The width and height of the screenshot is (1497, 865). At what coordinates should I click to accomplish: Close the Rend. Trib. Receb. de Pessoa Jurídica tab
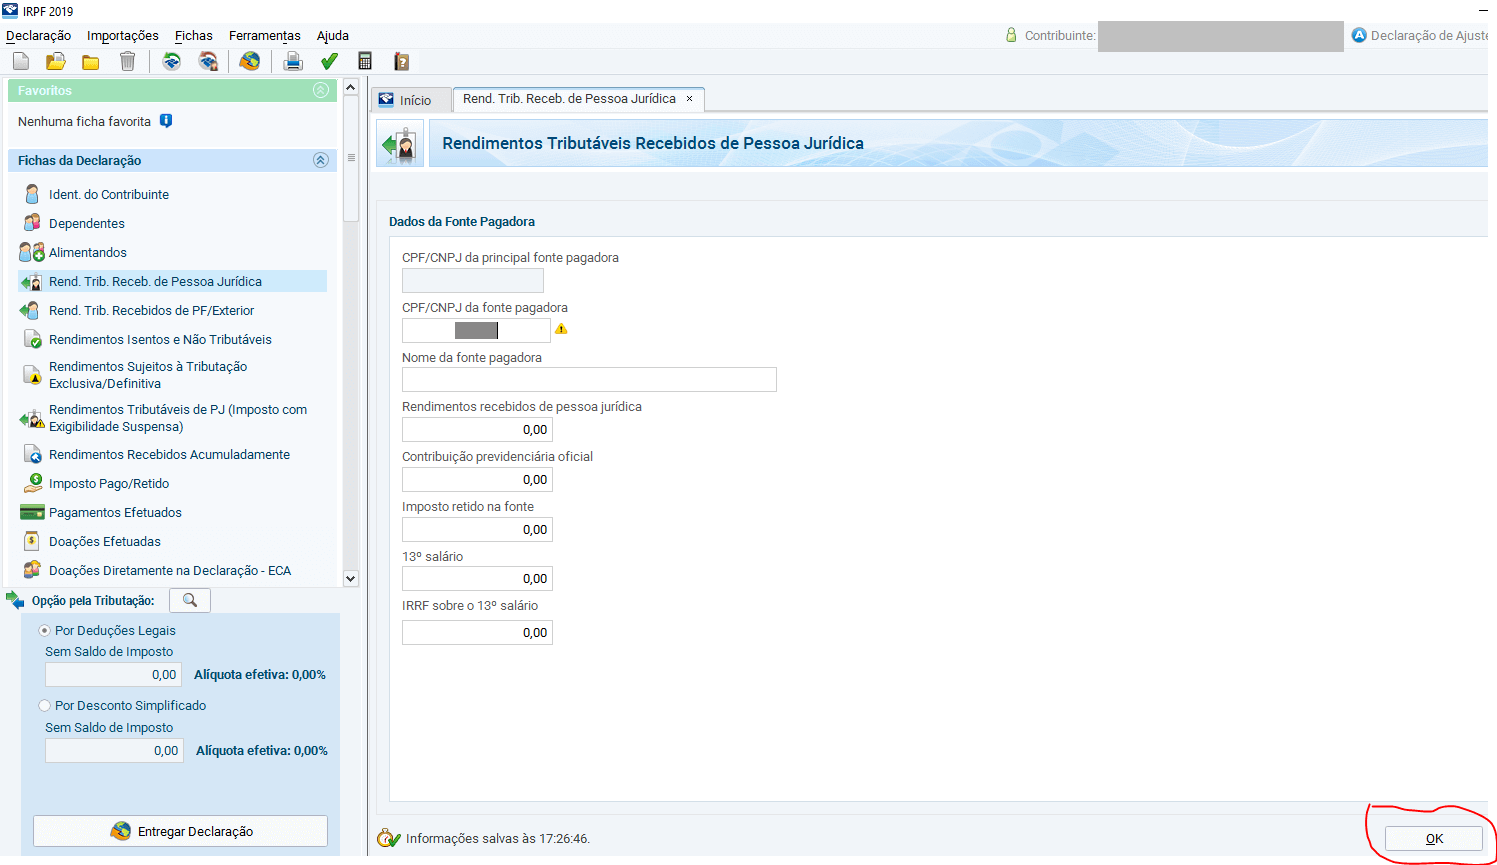click(x=689, y=99)
